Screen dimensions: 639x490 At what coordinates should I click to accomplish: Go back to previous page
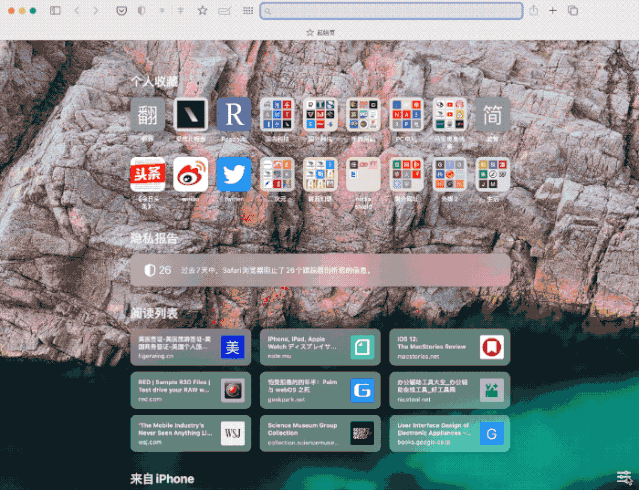pos(79,10)
